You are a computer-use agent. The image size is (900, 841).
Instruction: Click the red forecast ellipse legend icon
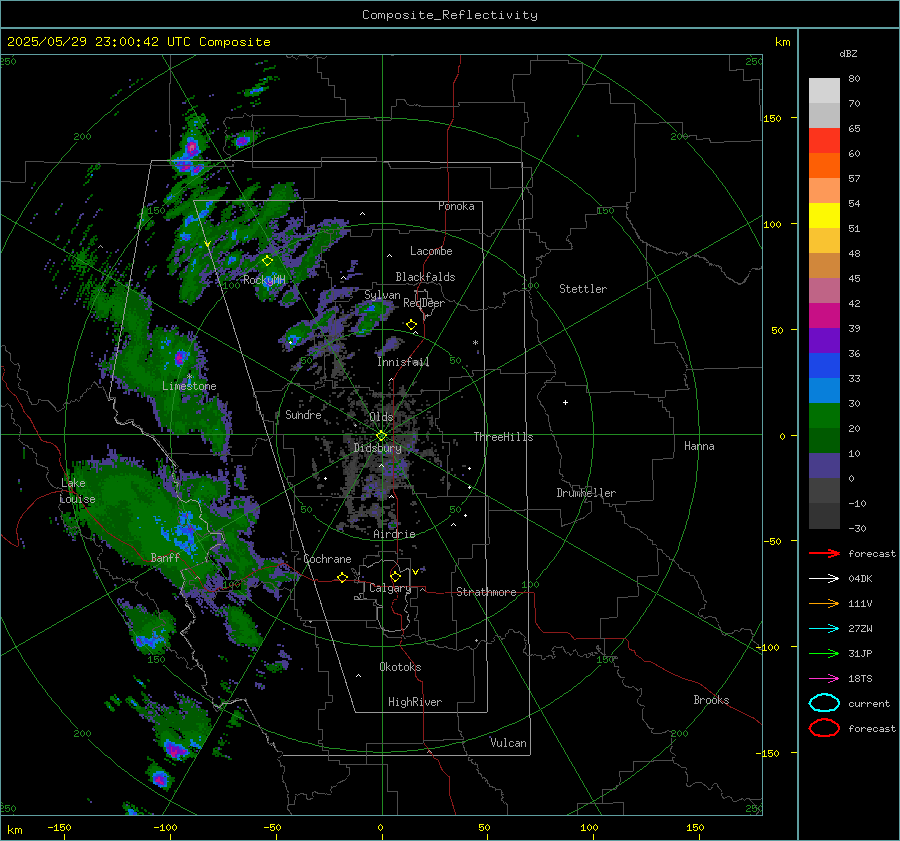click(x=824, y=728)
